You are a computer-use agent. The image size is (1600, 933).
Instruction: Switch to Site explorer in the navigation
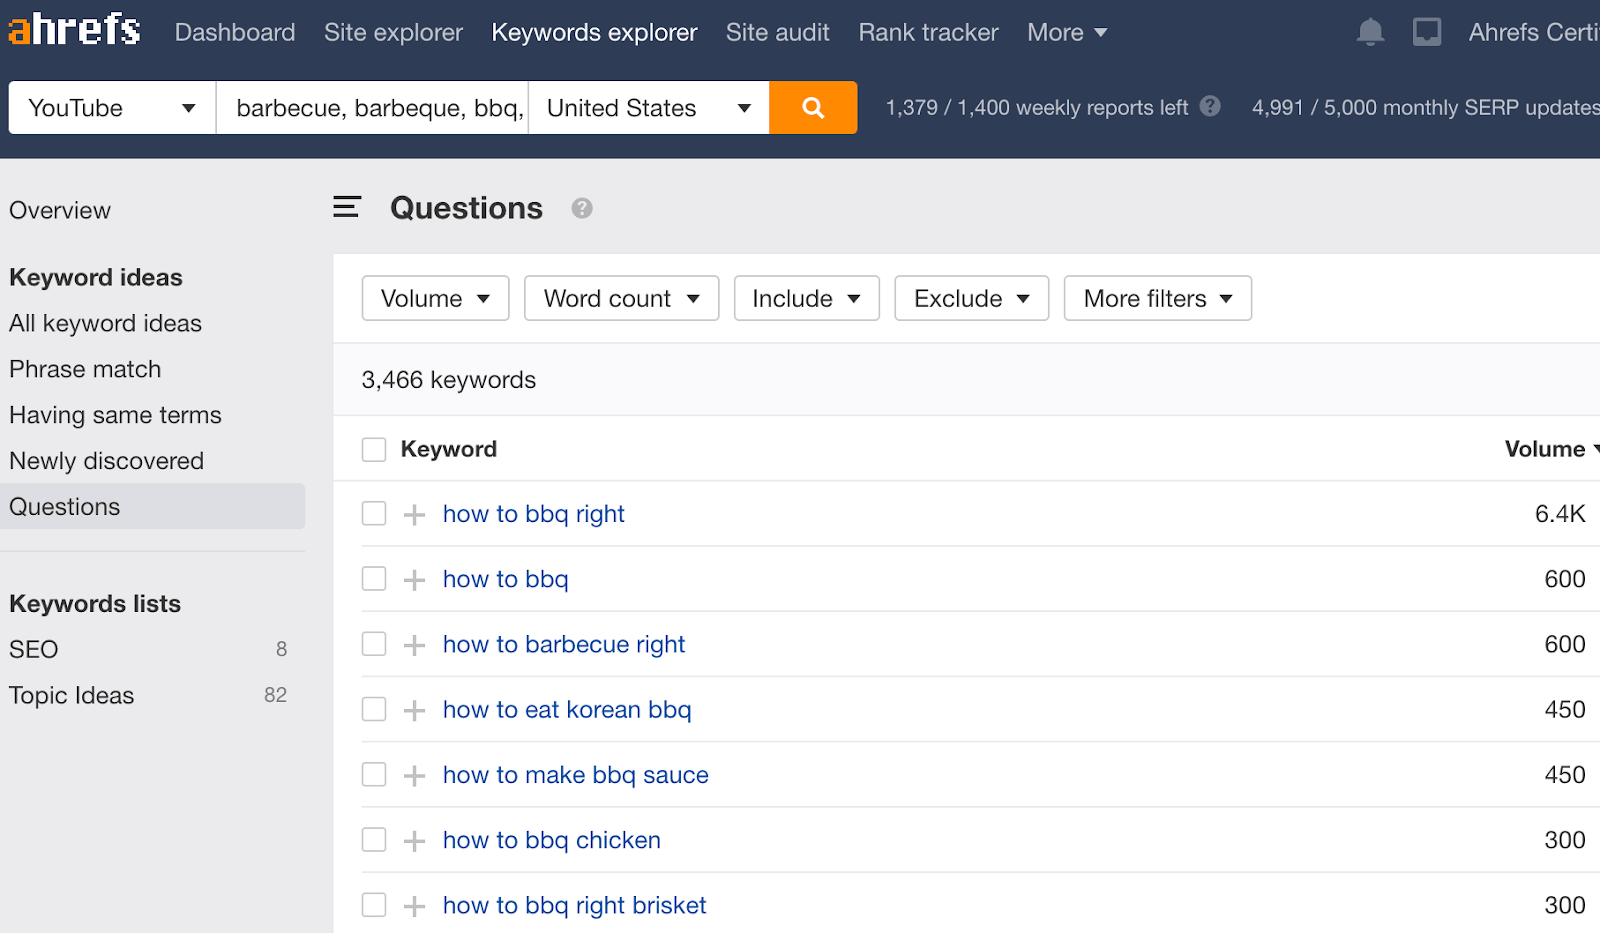point(393,31)
